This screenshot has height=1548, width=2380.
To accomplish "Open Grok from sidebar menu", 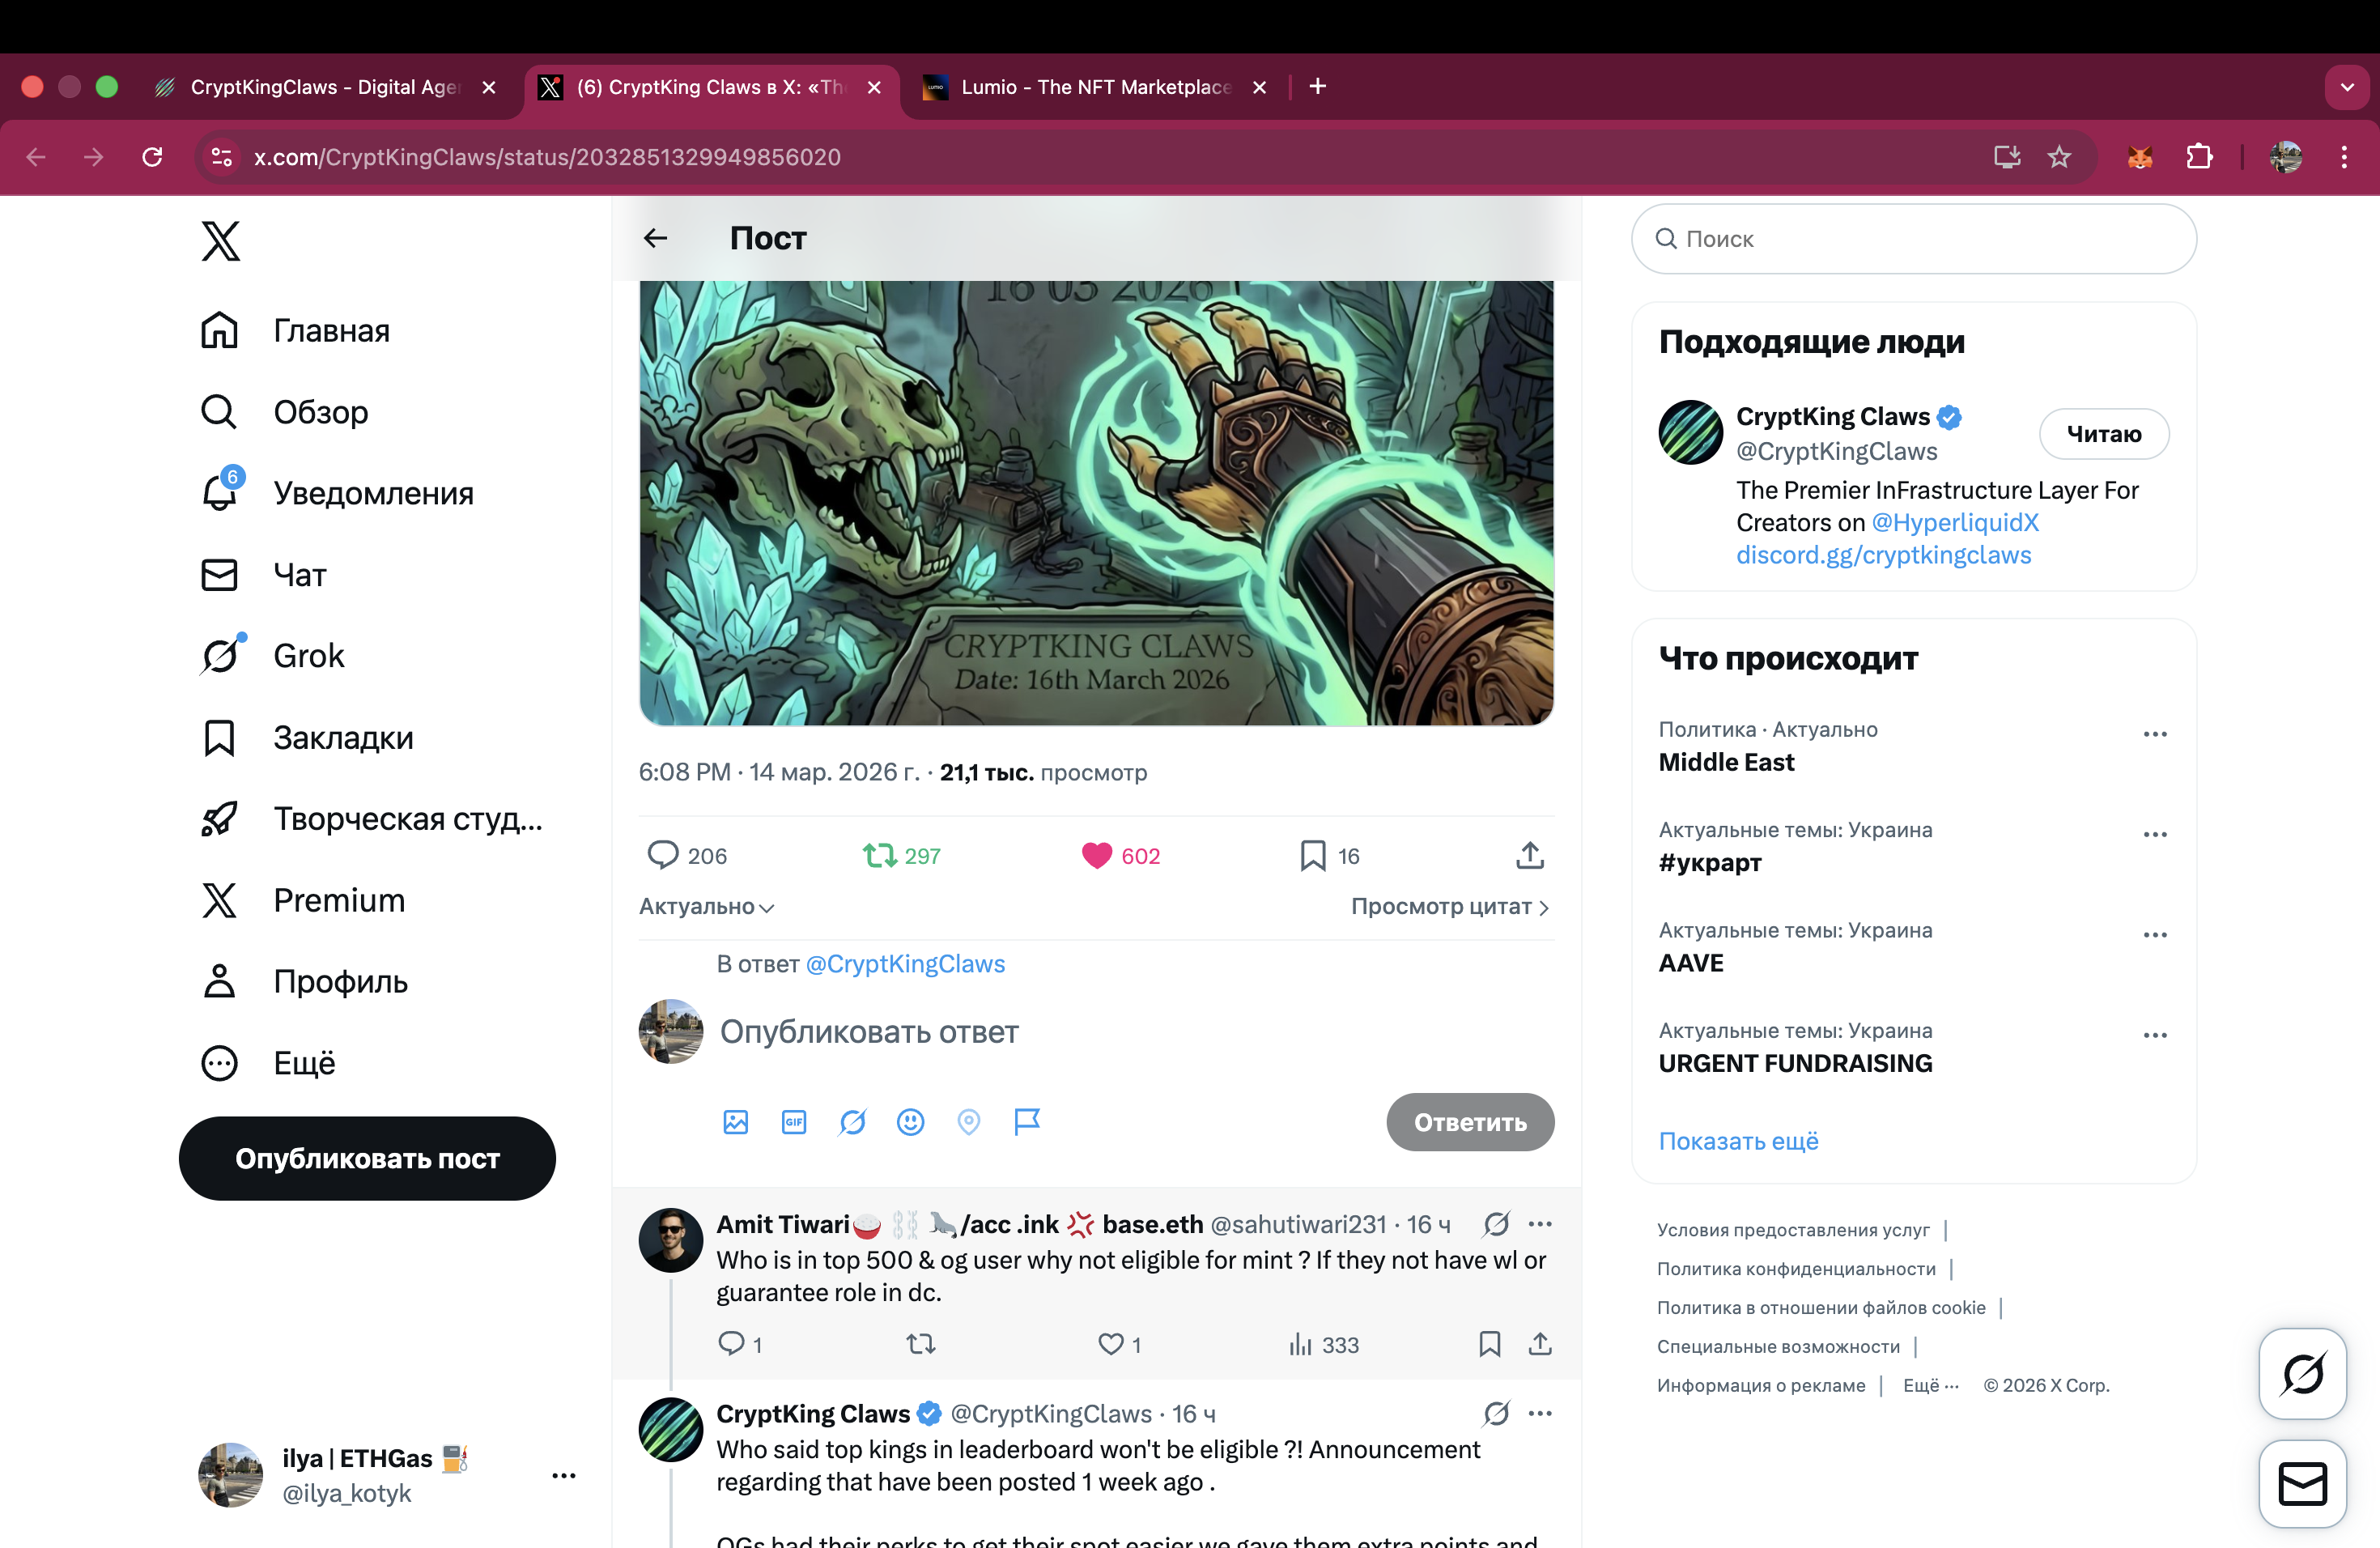I will point(272,656).
